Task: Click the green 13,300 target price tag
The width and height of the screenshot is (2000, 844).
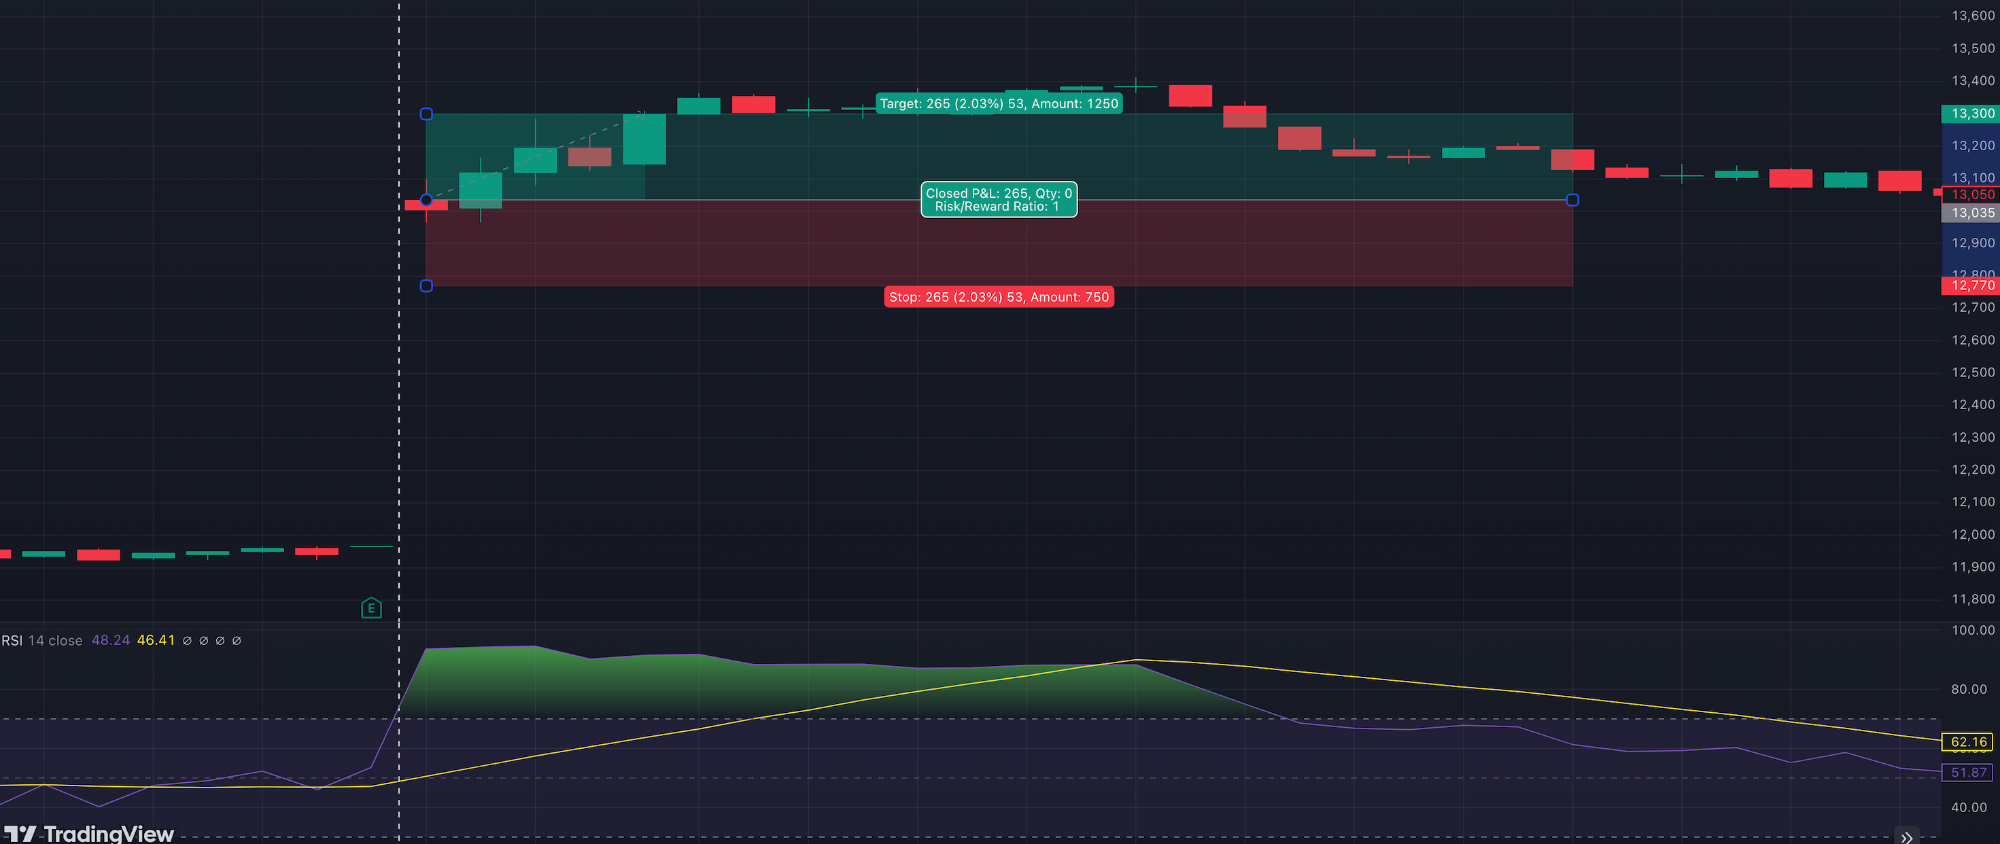Action: point(1970,114)
